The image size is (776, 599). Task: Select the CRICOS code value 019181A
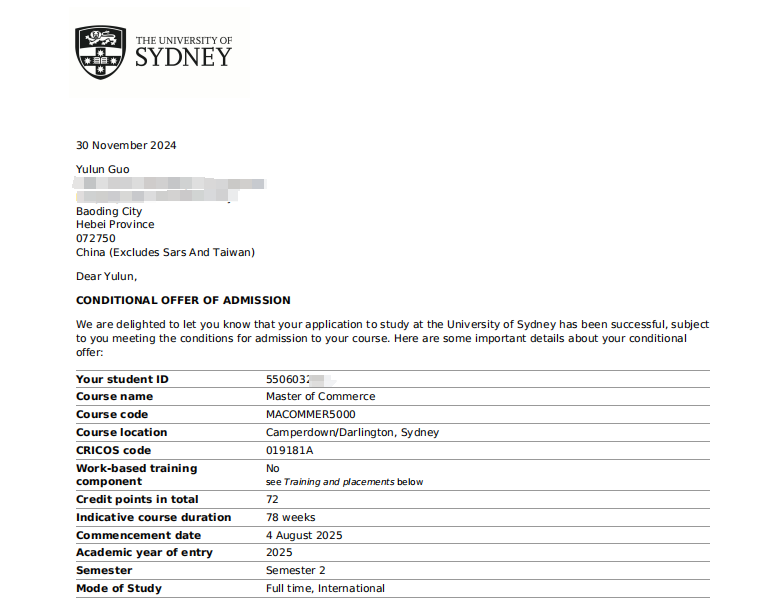[289, 450]
